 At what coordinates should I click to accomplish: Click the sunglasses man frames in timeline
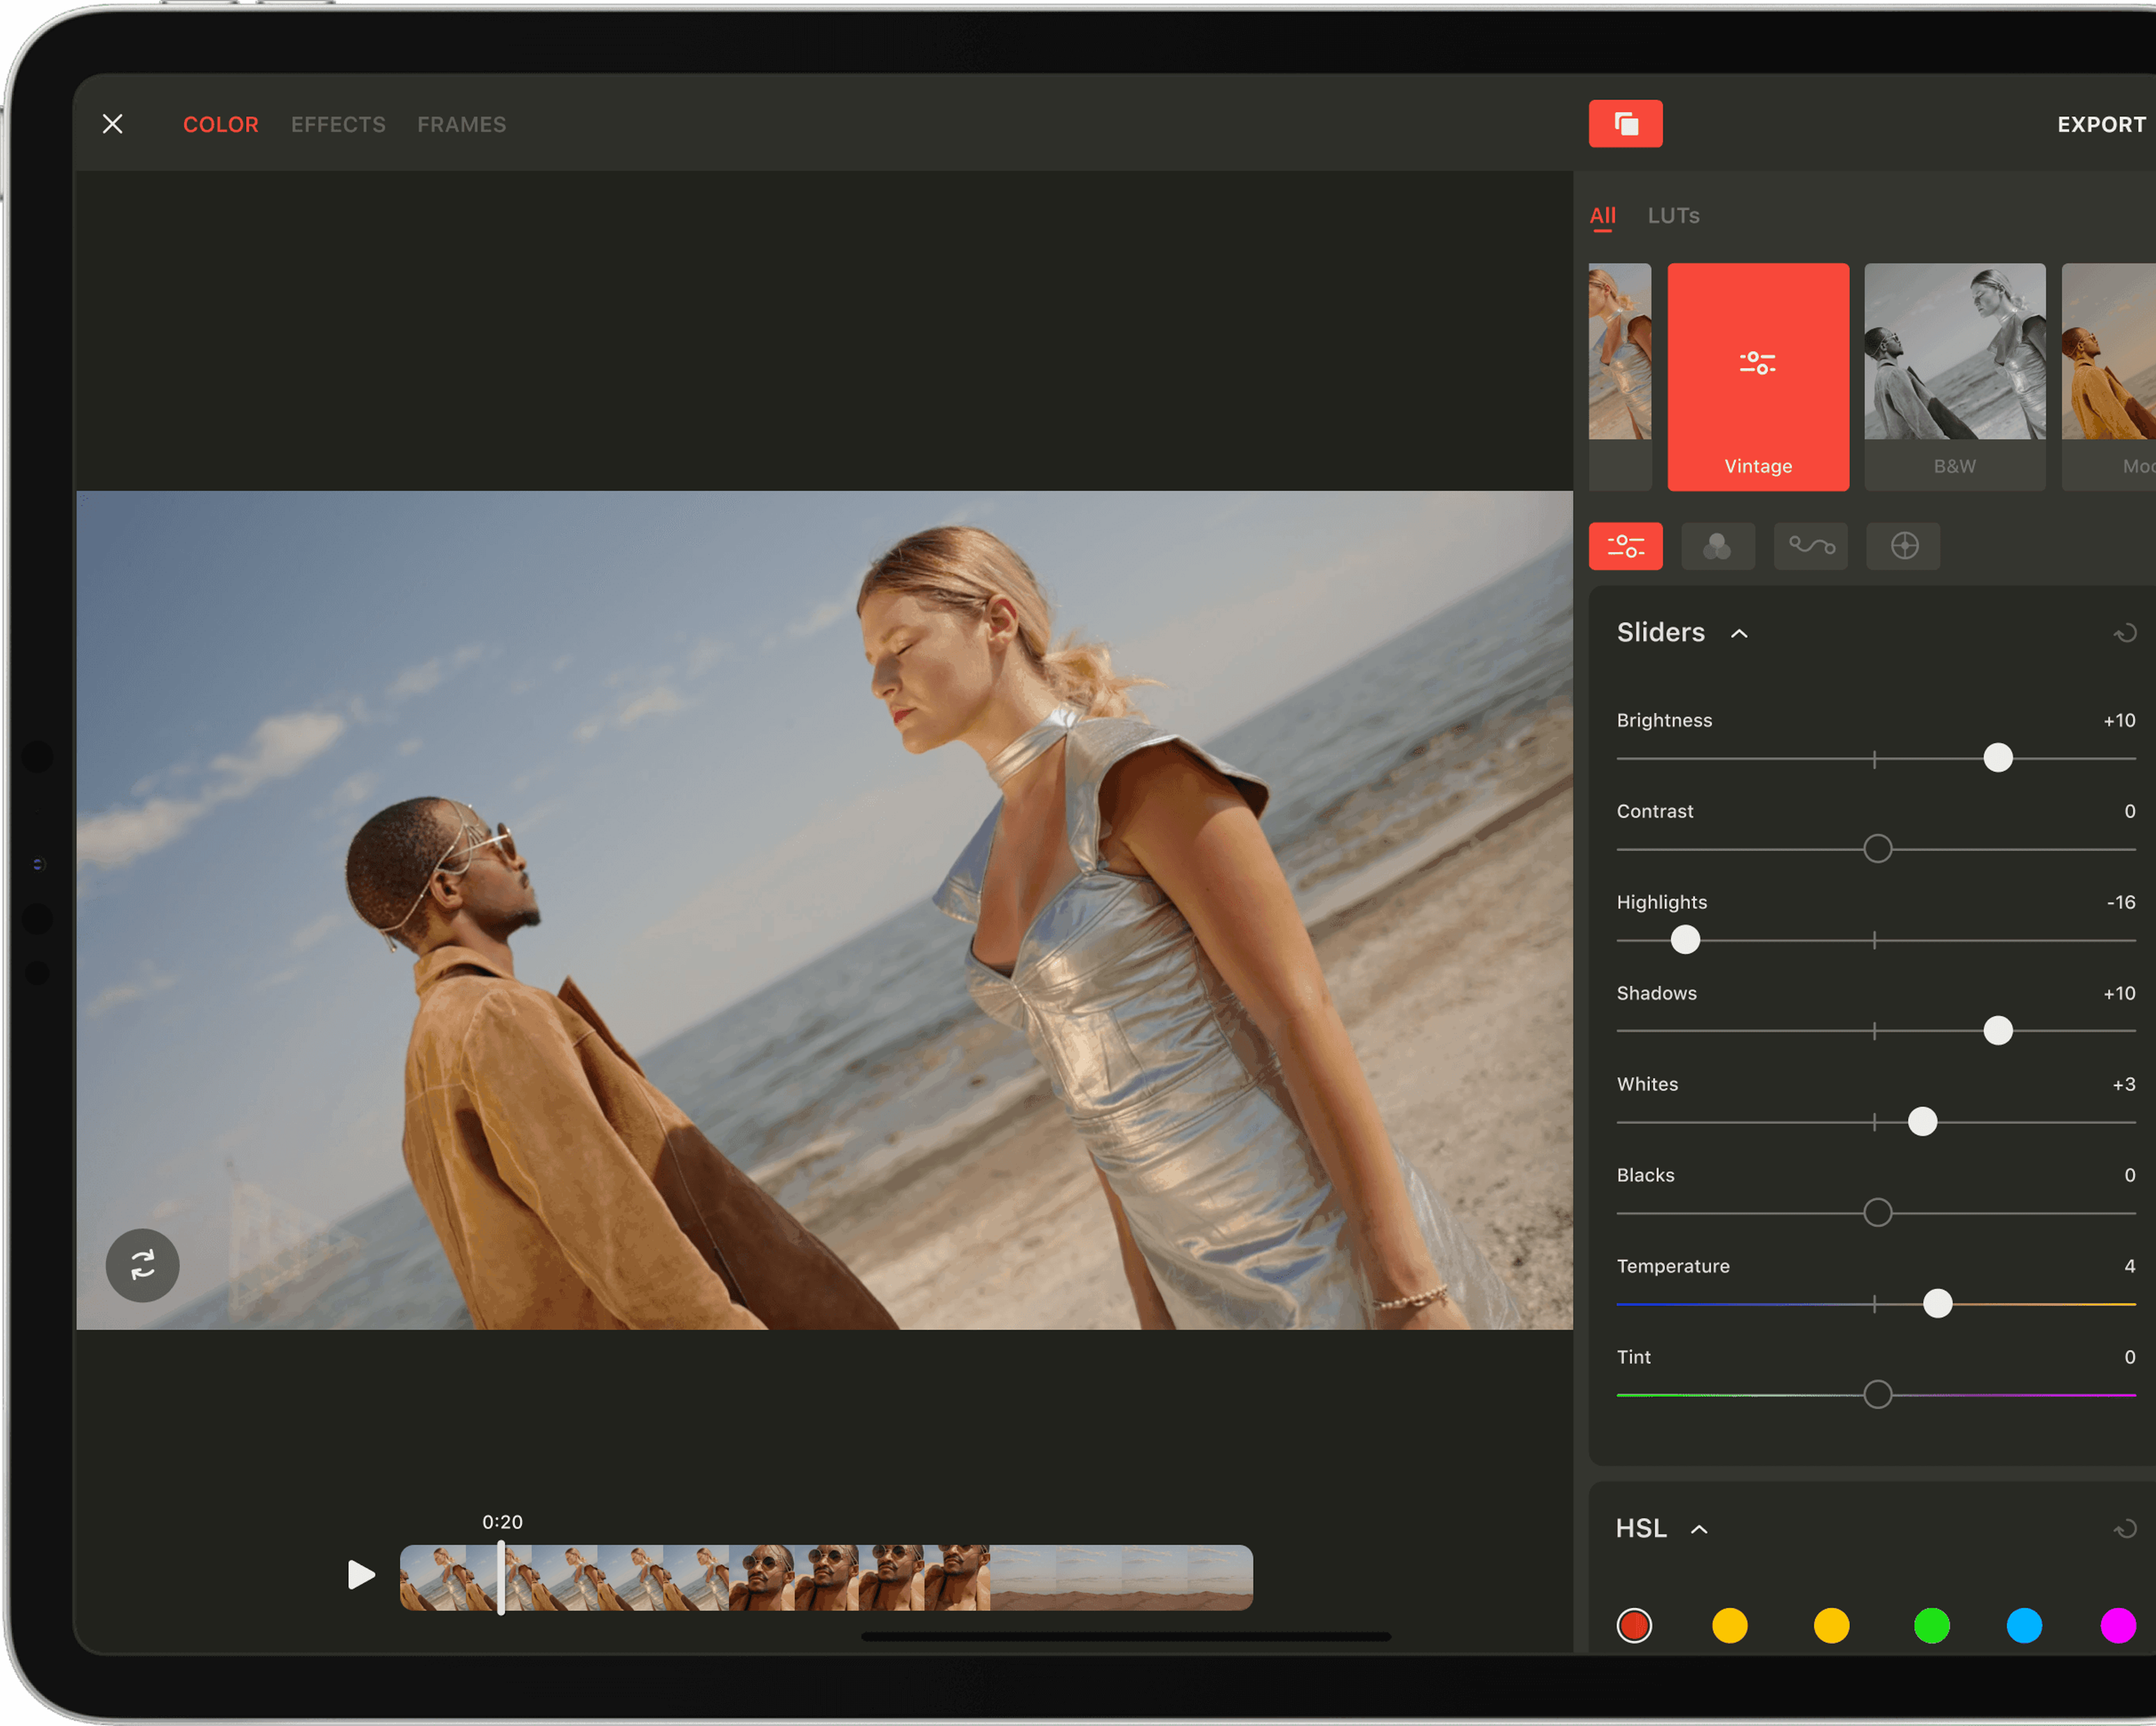point(860,1578)
